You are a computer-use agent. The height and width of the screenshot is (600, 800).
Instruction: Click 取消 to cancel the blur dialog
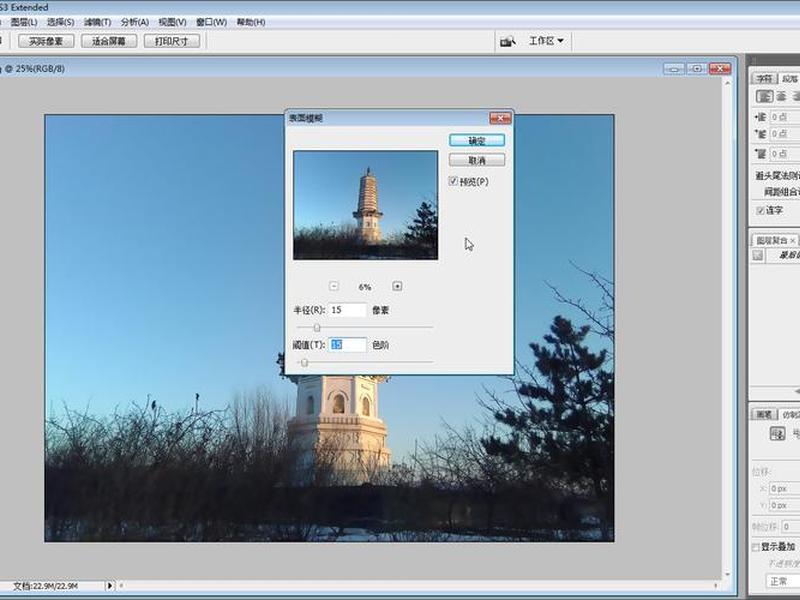477,160
